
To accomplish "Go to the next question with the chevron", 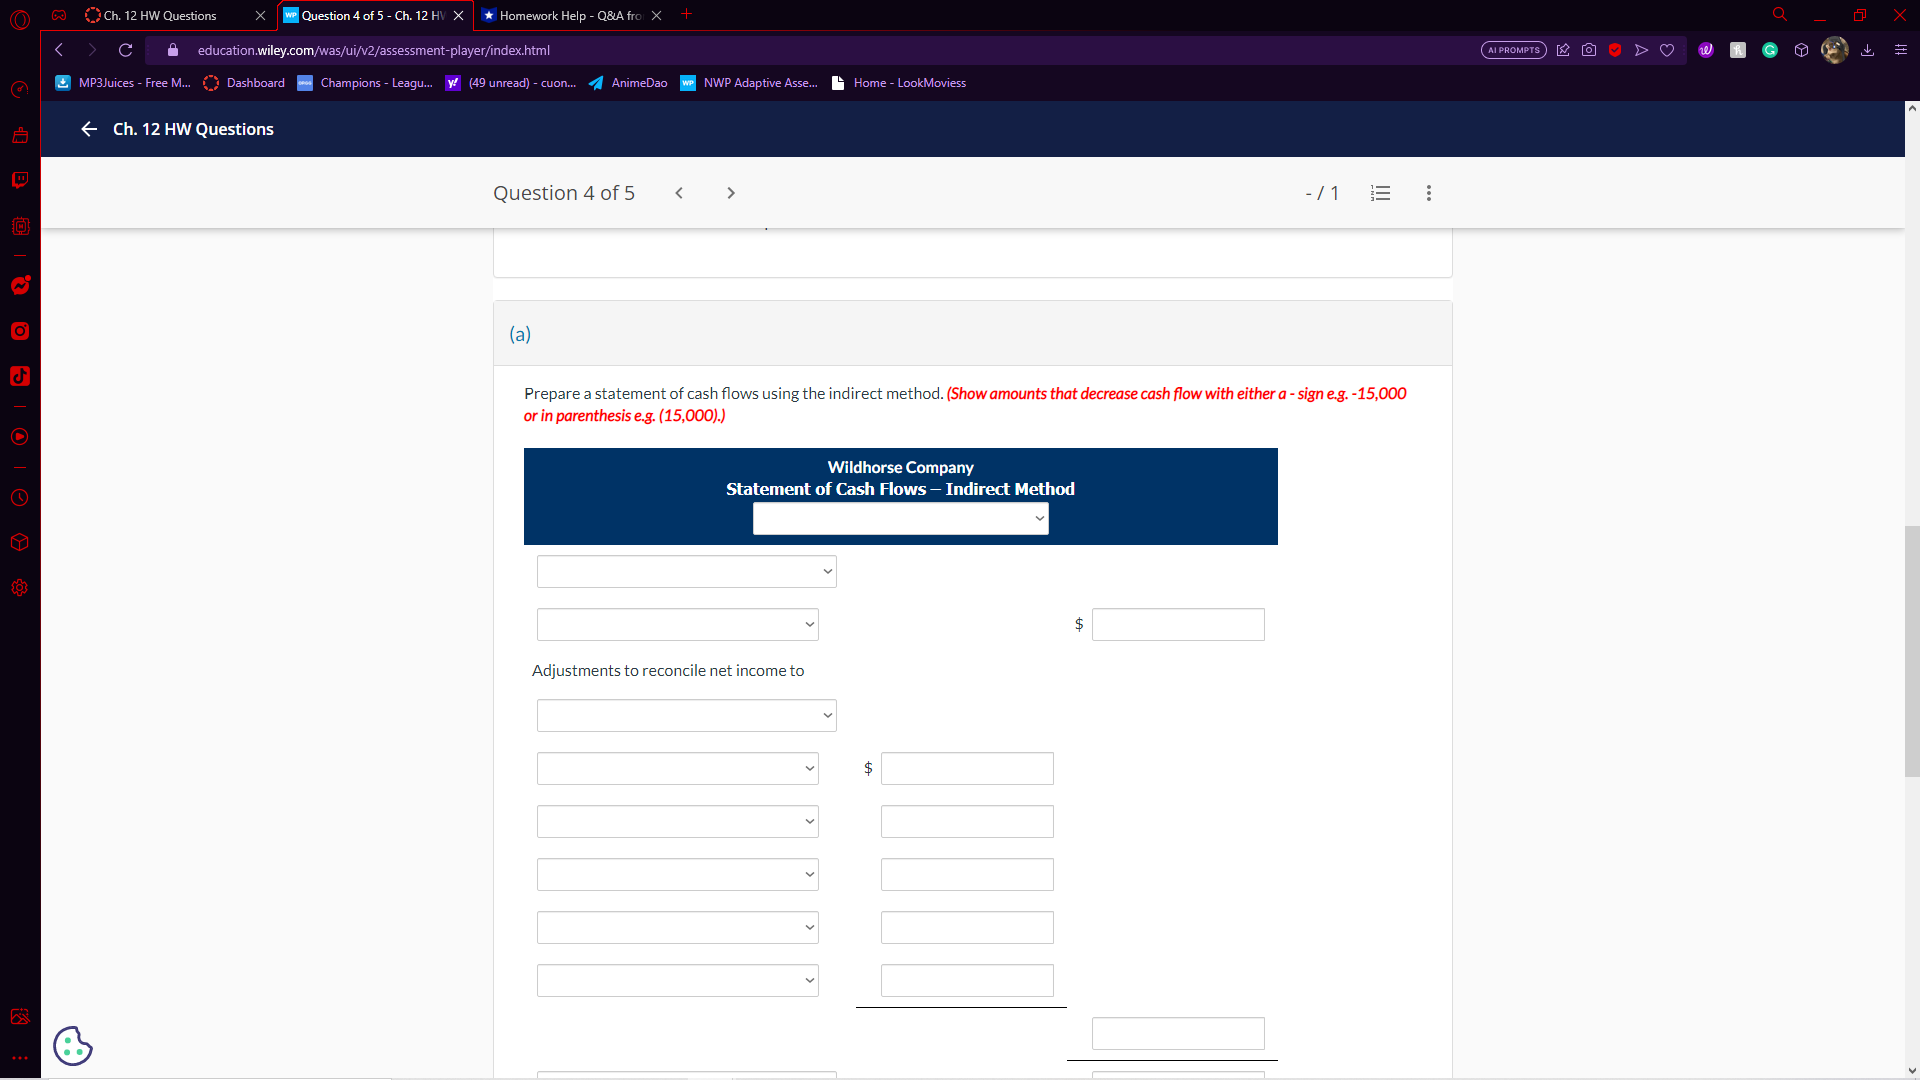I will 731,193.
